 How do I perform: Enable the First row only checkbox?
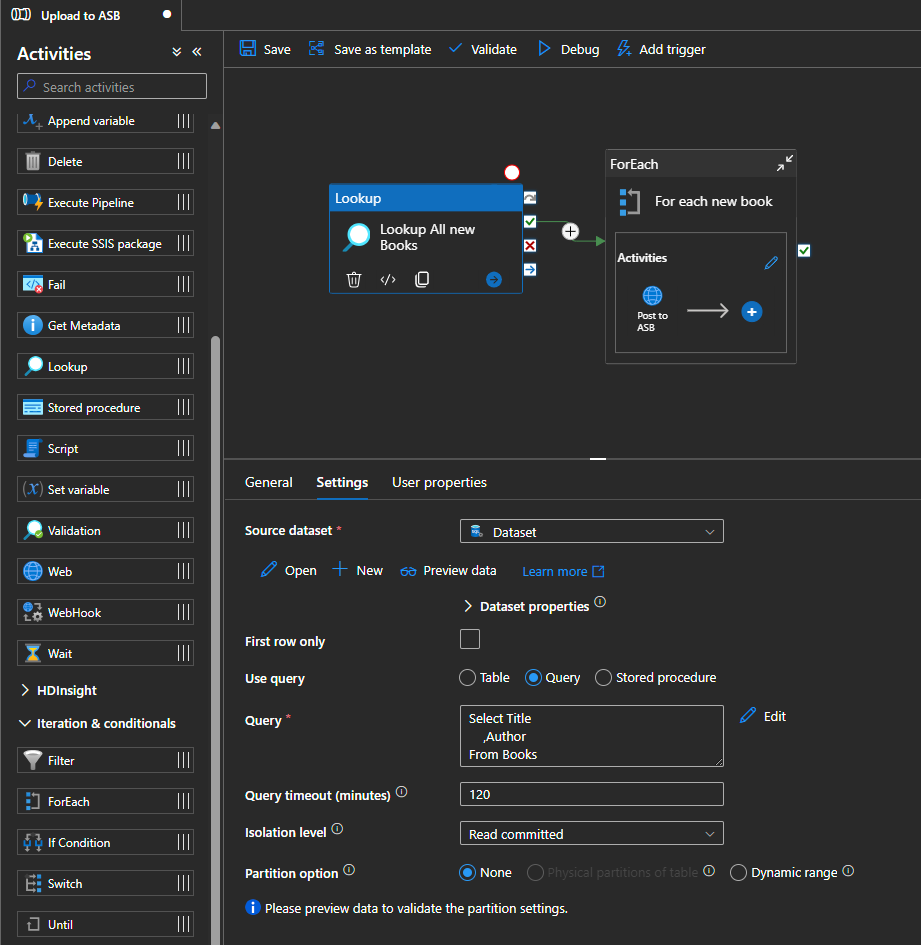470,640
